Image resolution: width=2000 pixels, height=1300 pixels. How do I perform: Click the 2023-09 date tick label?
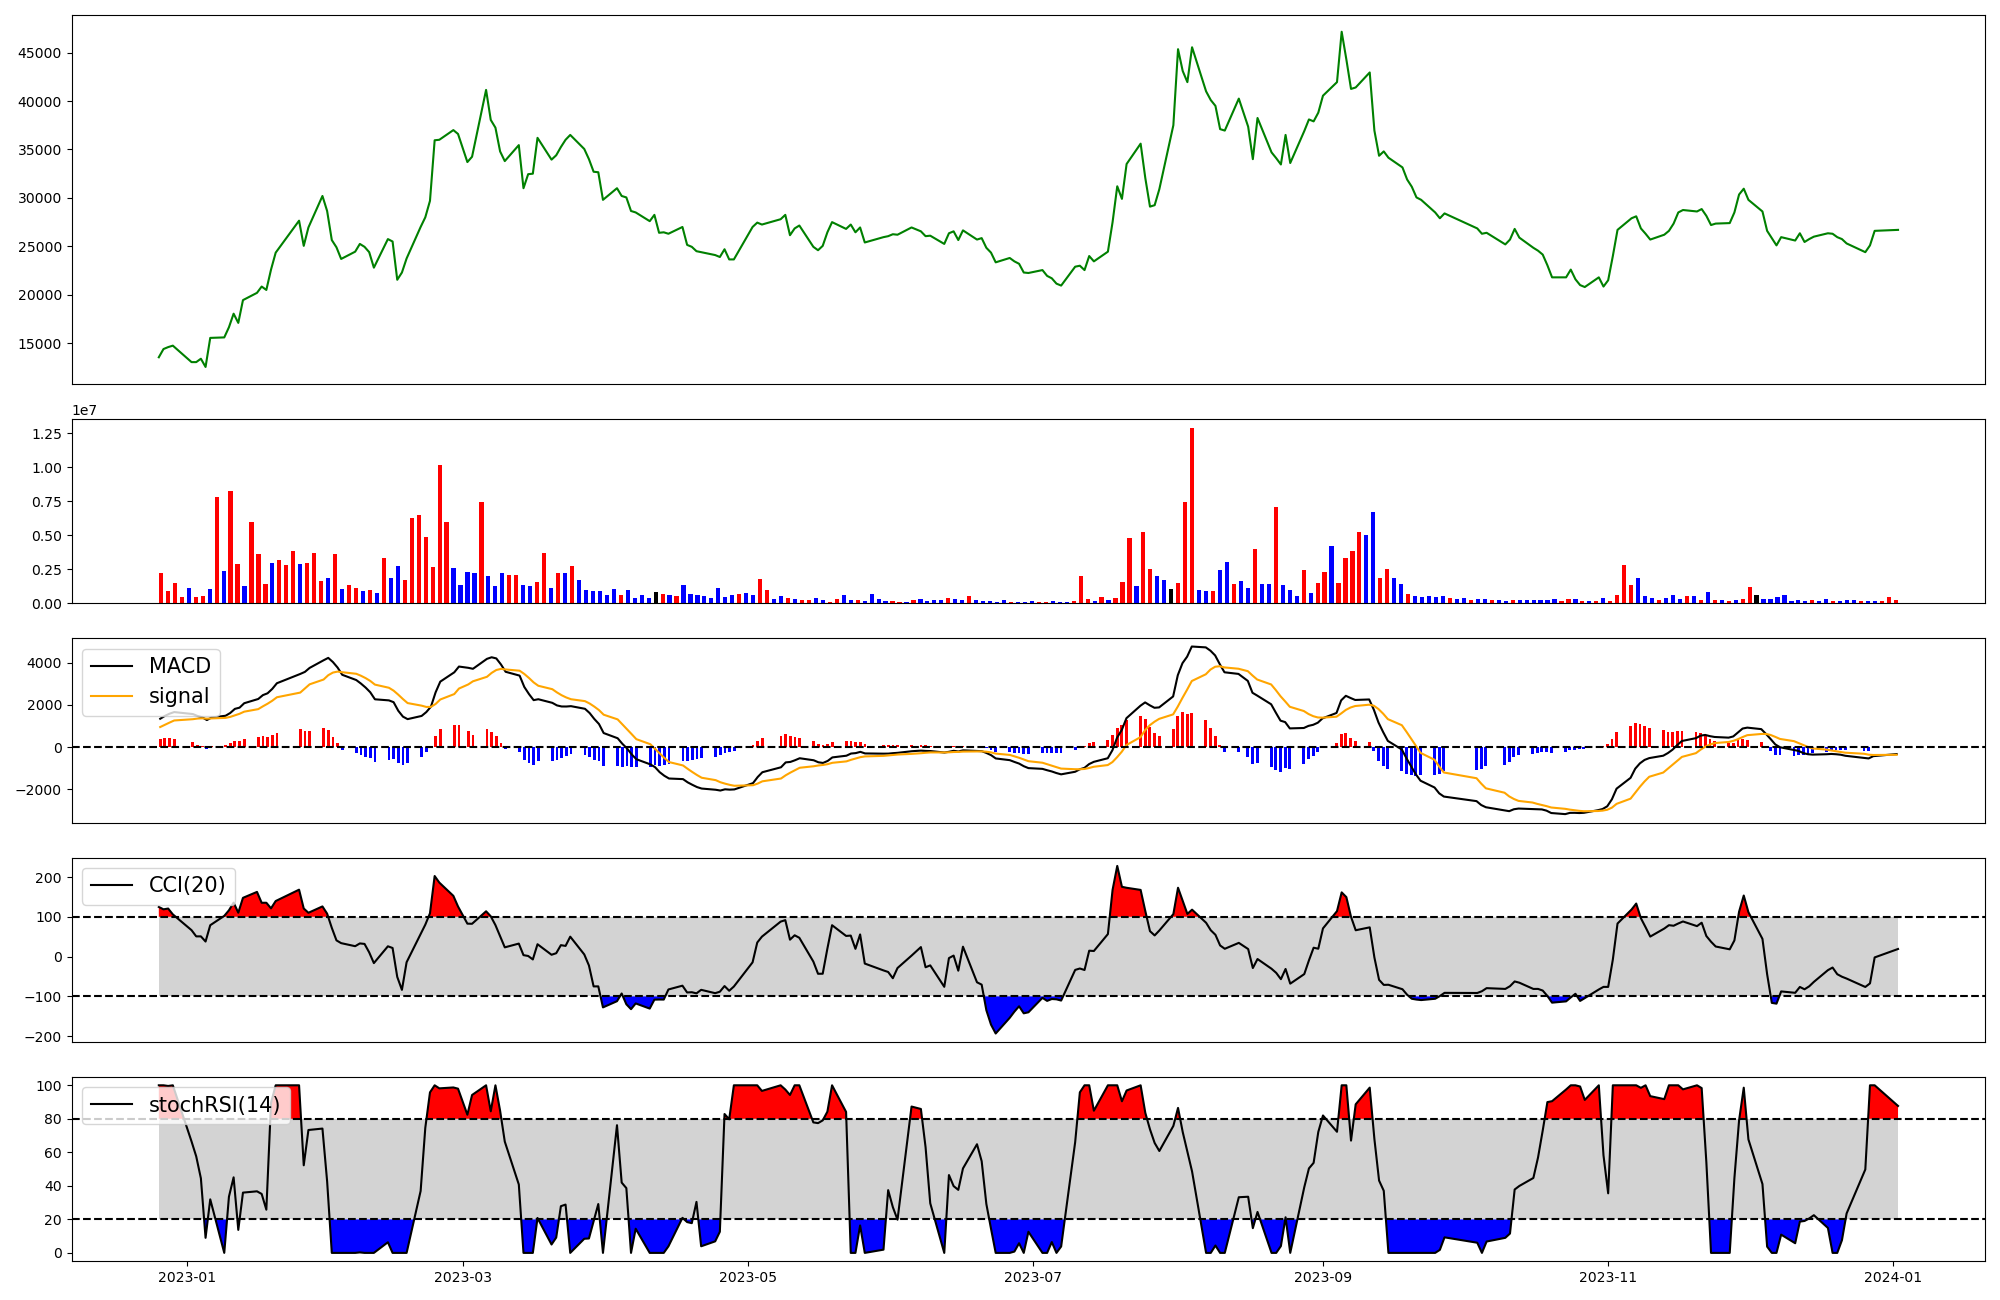tap(1323, 1277)
